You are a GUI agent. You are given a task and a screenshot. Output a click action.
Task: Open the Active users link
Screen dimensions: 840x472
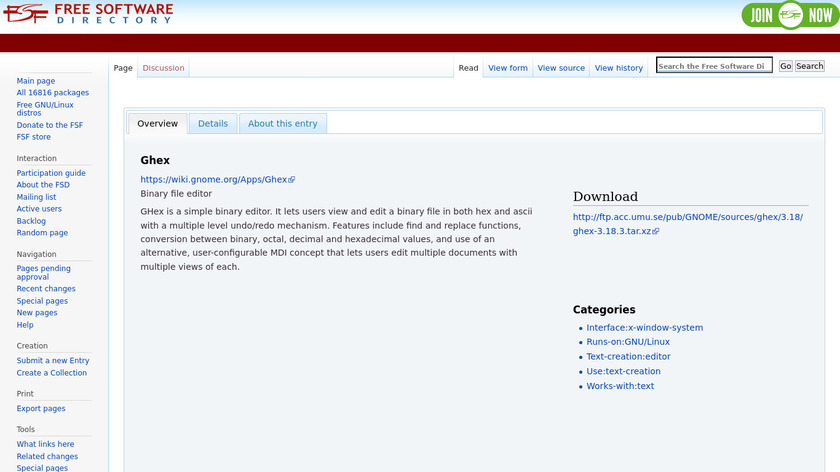coord(39,209)
